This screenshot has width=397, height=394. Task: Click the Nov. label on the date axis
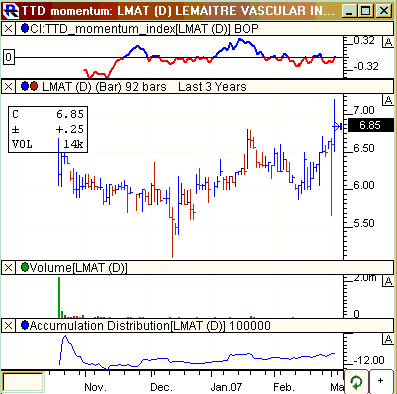point(95,387)
